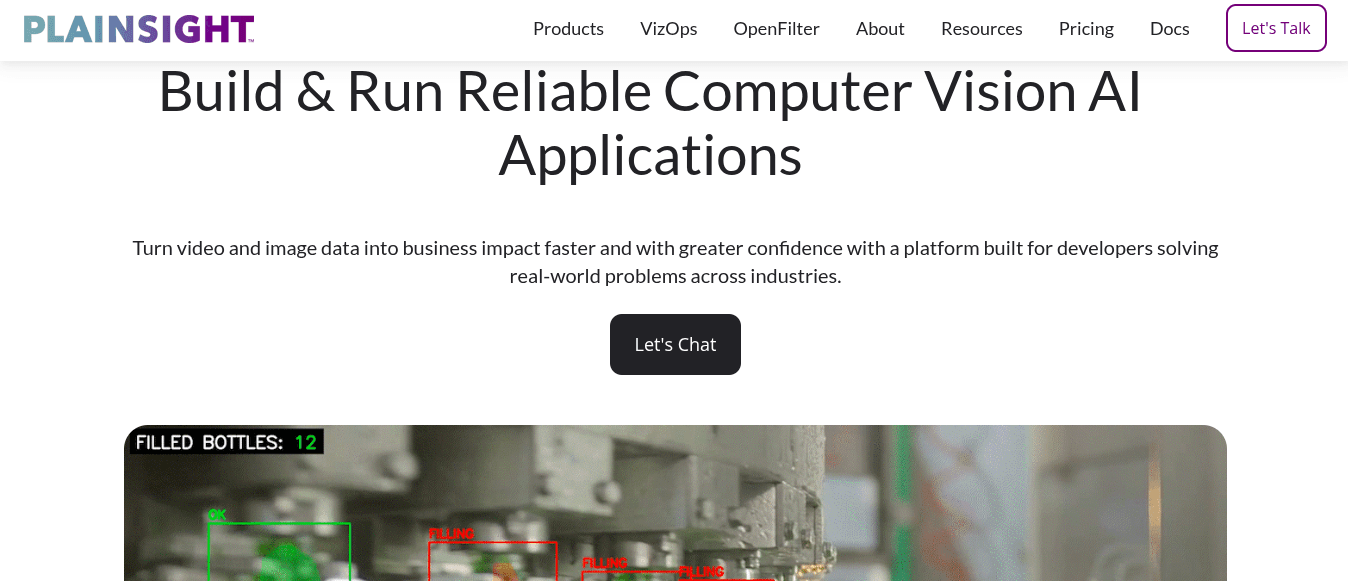Screen dimensions: 1348x581
Task: Open the About menu
Action: point(880,29)
